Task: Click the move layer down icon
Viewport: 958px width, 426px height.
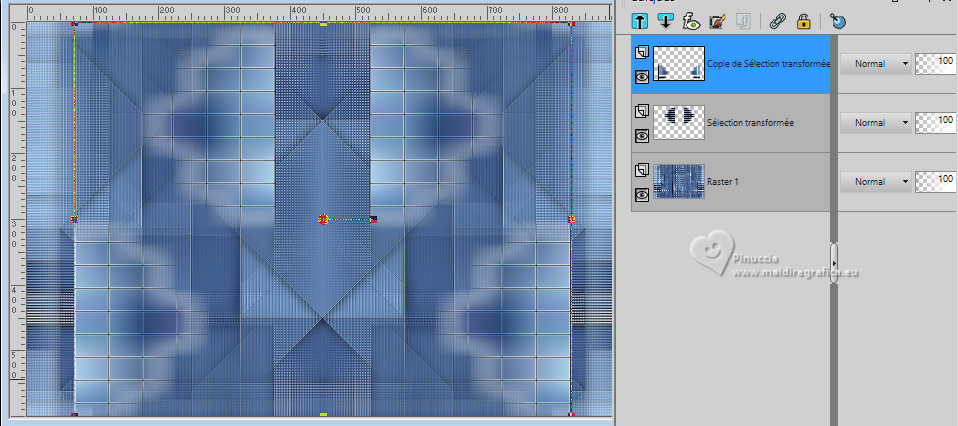Action: [665, 21]
